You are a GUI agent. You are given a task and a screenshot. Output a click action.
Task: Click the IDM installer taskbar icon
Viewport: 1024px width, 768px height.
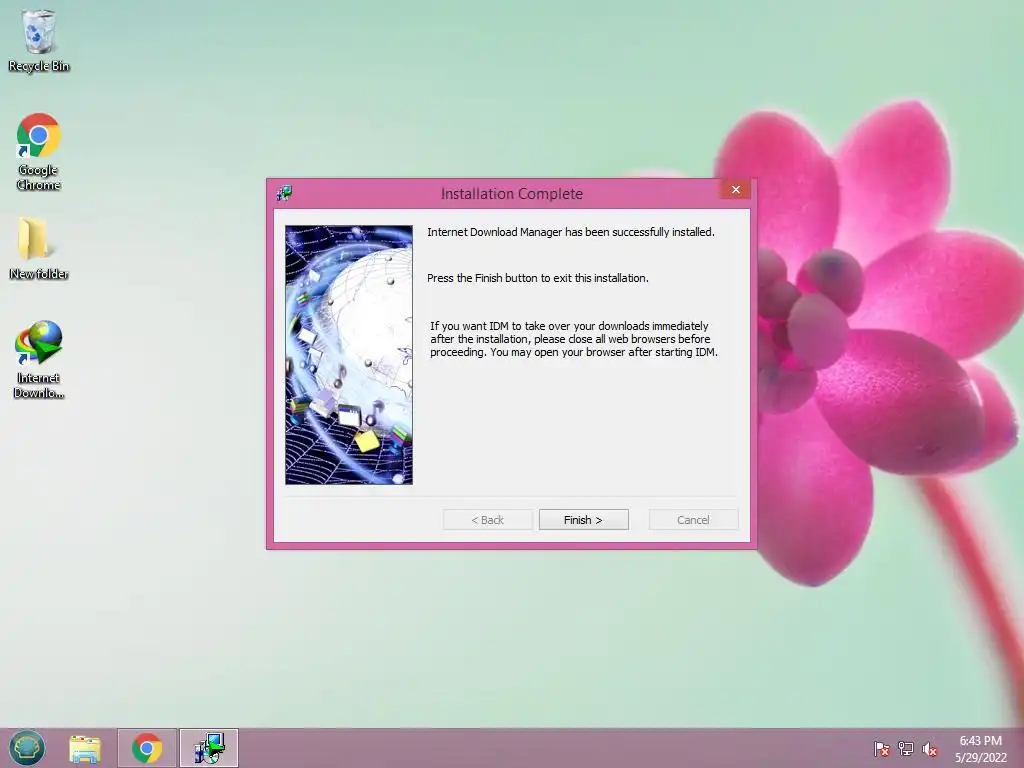(209, 748)
